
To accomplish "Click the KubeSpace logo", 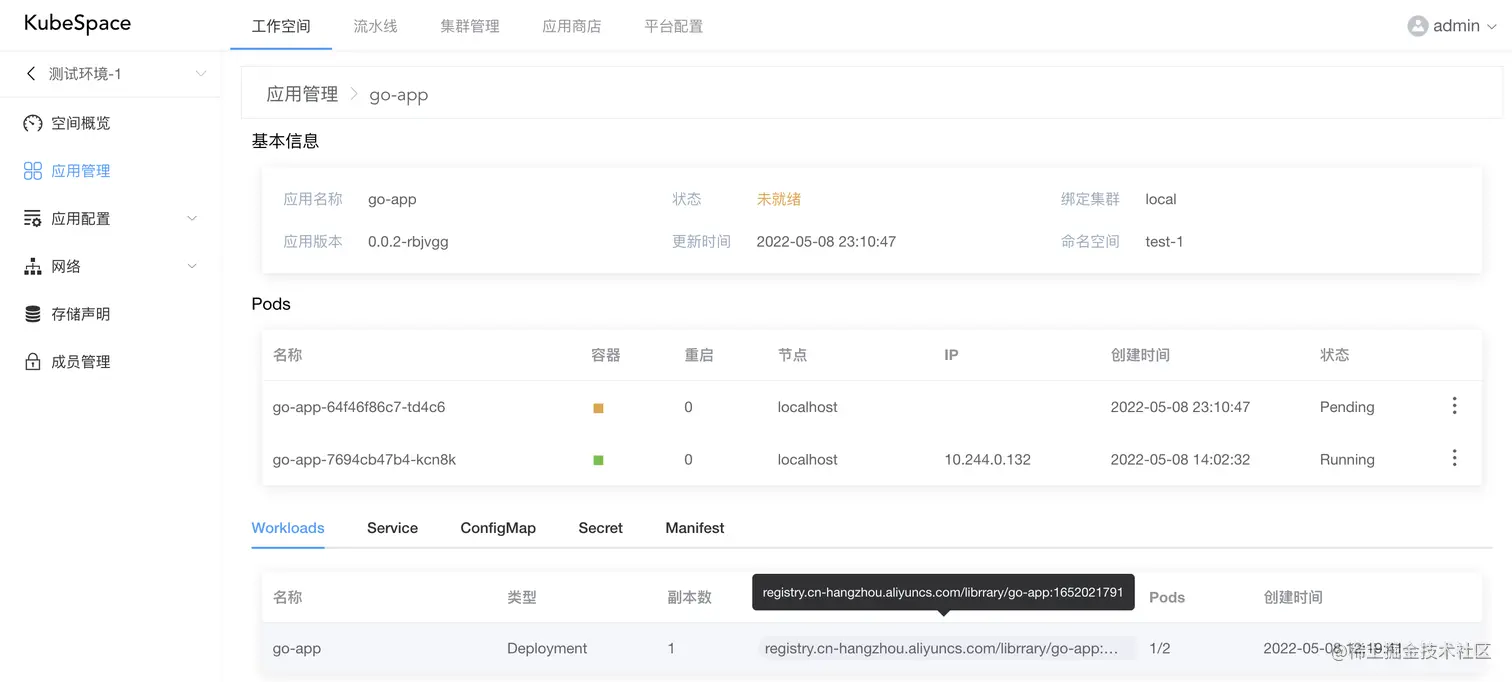I will coord(77,23).
